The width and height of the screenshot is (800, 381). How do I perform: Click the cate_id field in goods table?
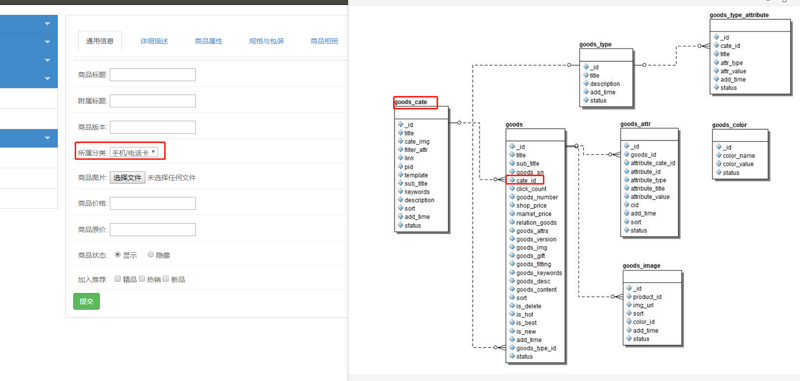click(526, 181)
